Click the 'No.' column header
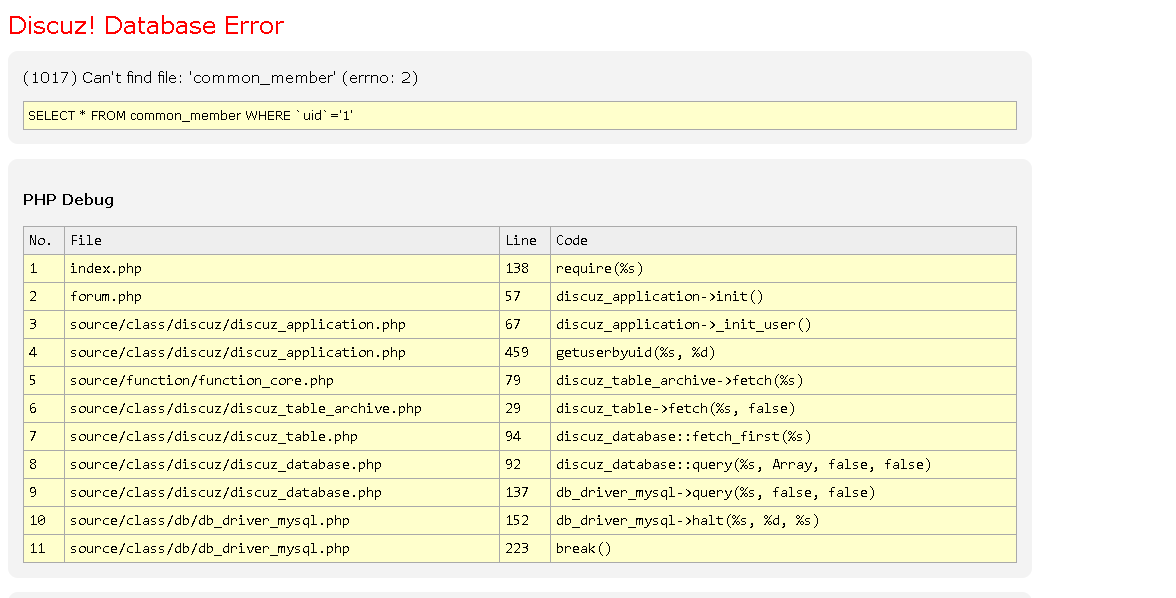1176x598 pixels. click(x=44, y=240)
